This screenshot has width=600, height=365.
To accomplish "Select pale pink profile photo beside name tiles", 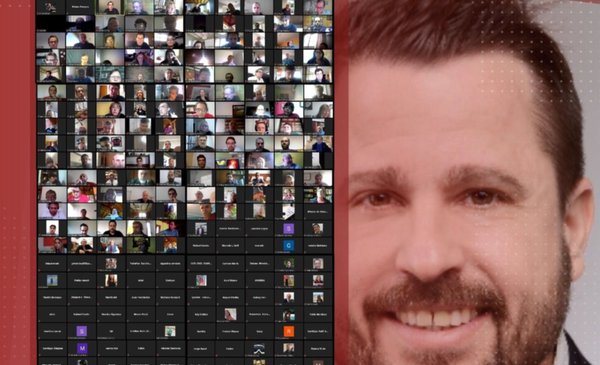I will pyautogui.click(x=230, y=314).
